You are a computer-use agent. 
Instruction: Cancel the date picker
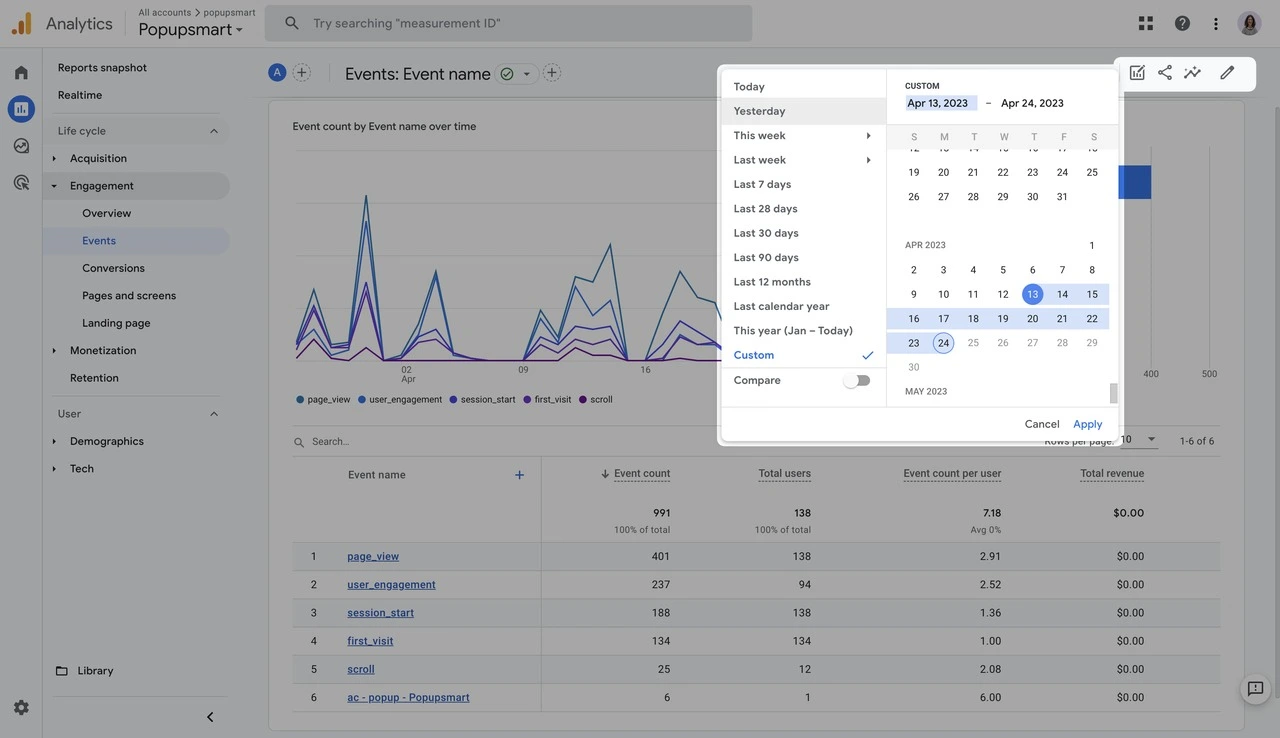coord(1042,424)
